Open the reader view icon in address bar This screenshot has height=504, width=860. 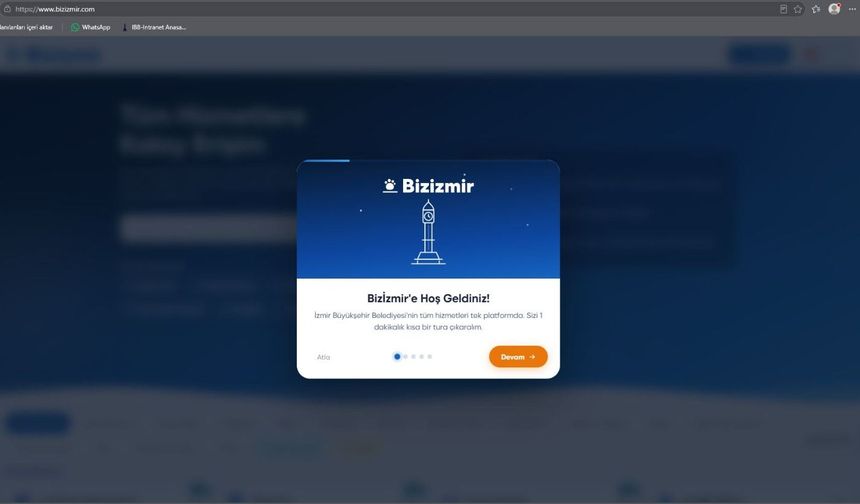coord(783,9)
